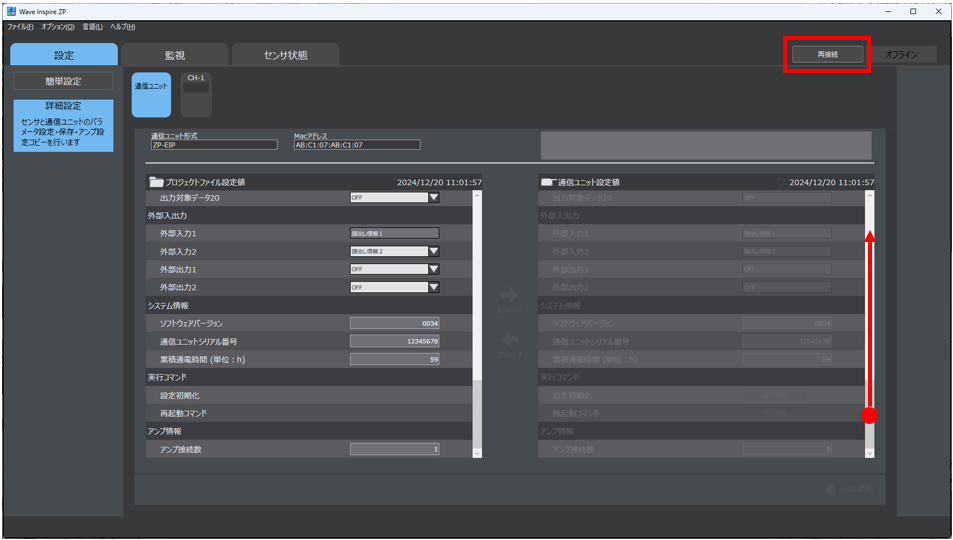Switch to the 監視 tab
This screenshot has width=953, height=540.
coord(174,55)
